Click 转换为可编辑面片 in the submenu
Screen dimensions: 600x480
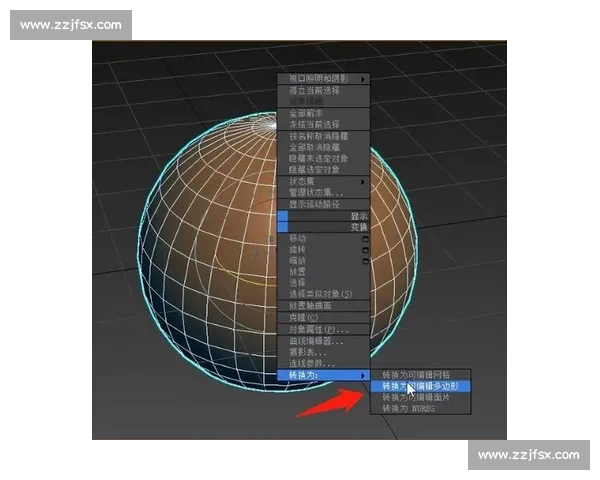click(416, 397)
